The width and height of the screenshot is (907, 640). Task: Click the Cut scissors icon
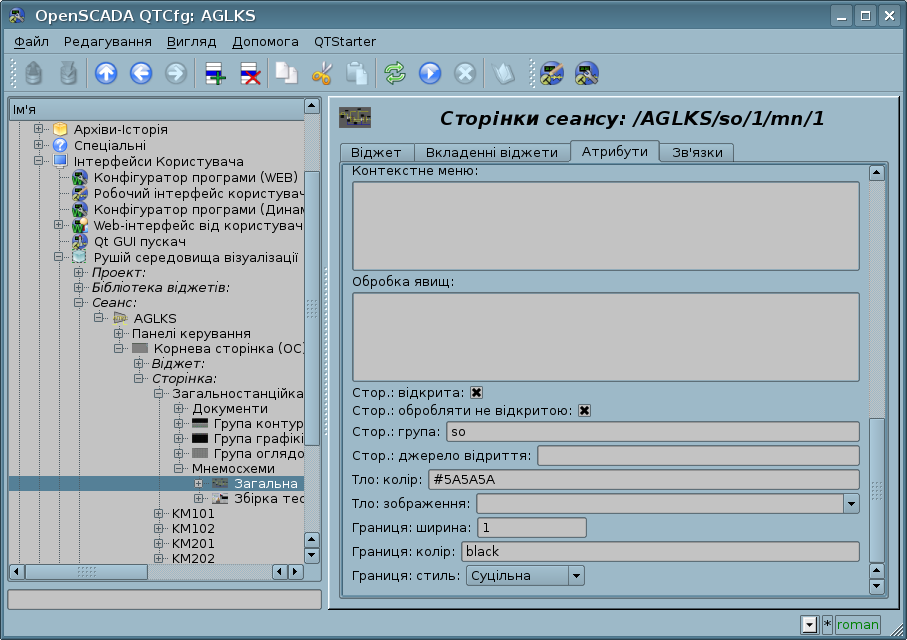[321, 73]
